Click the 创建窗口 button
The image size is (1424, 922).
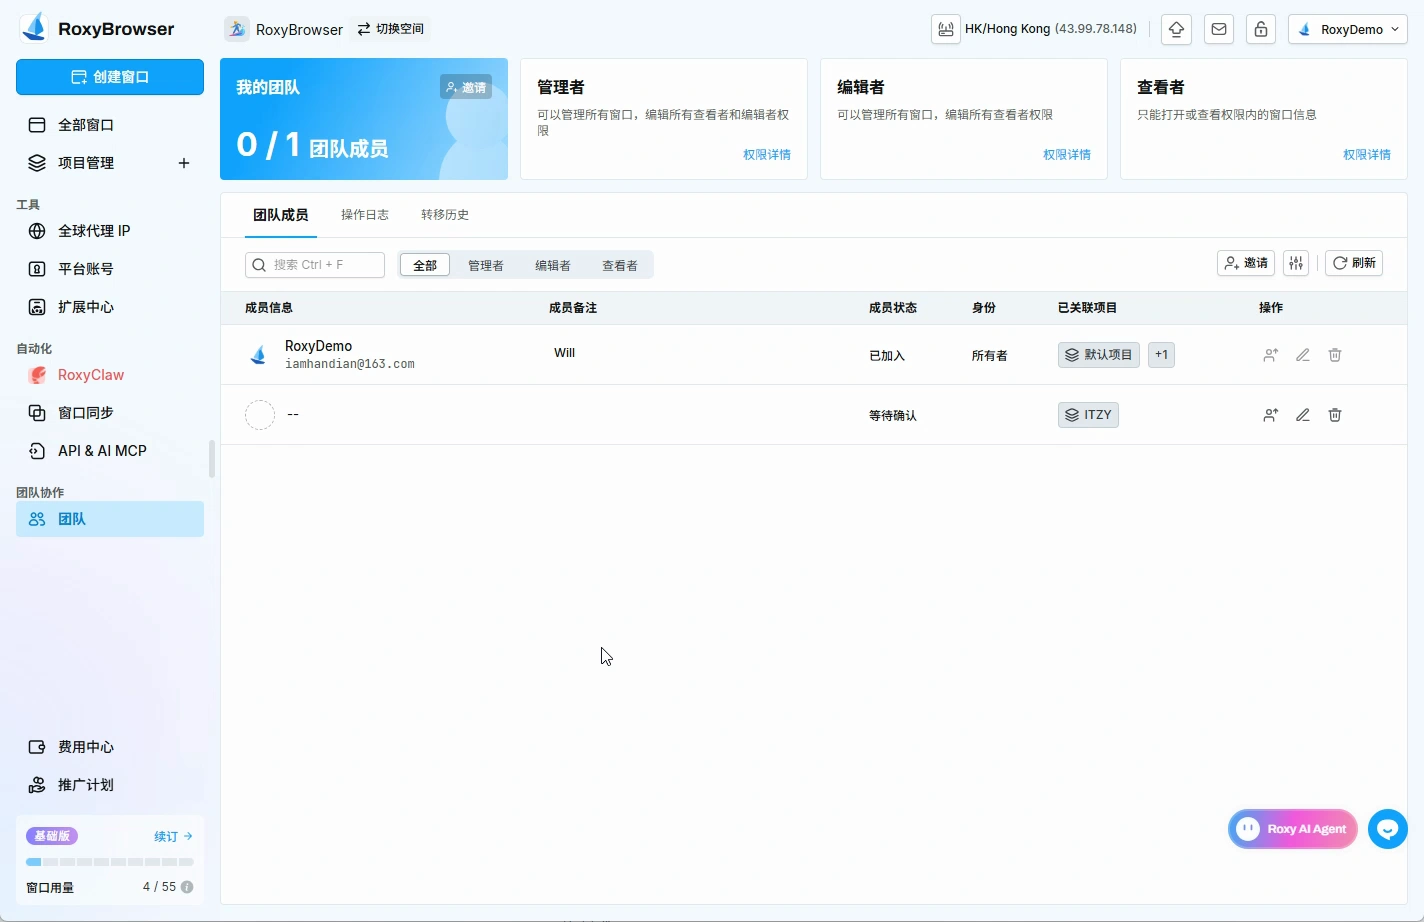click(x=110, y=77)
